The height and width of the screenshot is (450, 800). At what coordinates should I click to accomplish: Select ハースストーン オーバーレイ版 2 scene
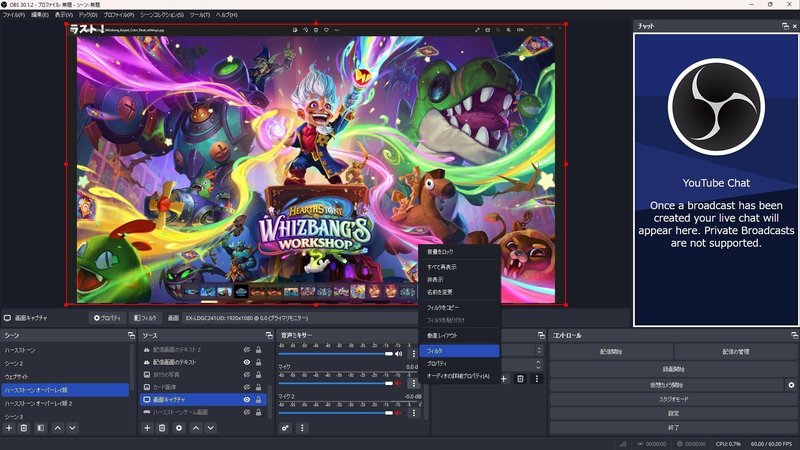(65, 403)
